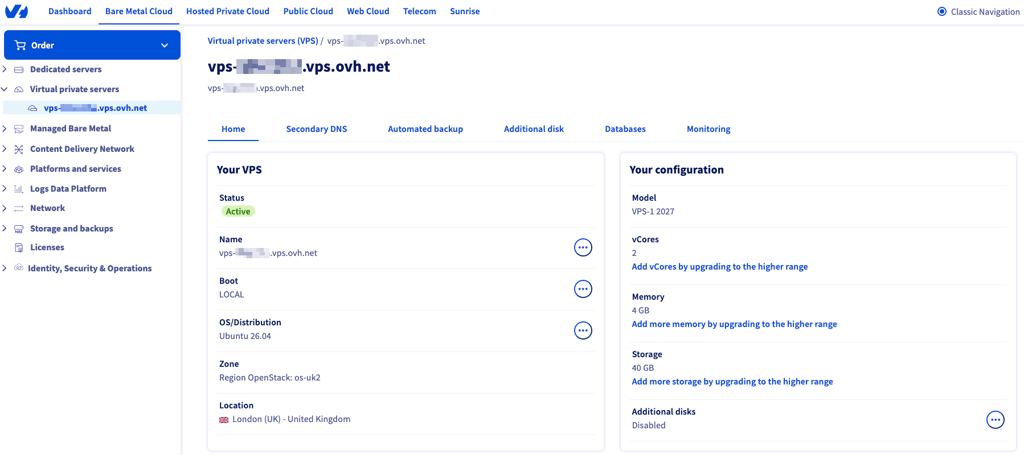Click Add vCores by upgrading link
The image size is (1024, 455).
tap(720, 267)
